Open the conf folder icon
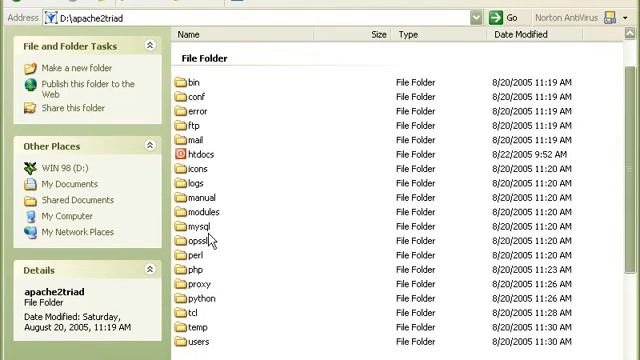The image size is (640, 360). tap(180, 97)
